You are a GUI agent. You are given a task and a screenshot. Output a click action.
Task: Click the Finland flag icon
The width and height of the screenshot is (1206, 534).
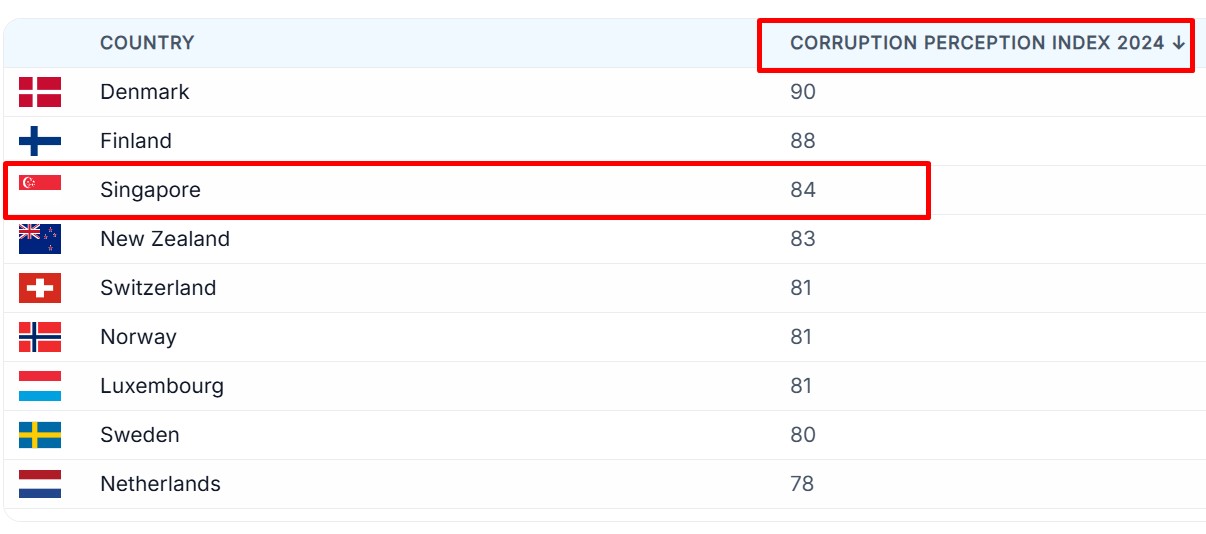(40, 141)
